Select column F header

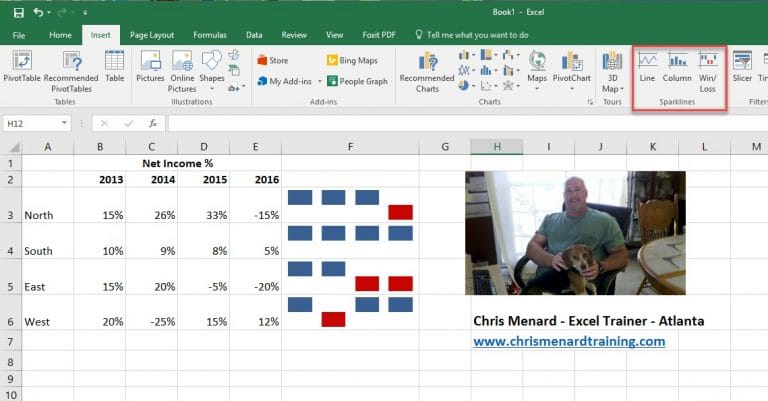pos(350,146)
